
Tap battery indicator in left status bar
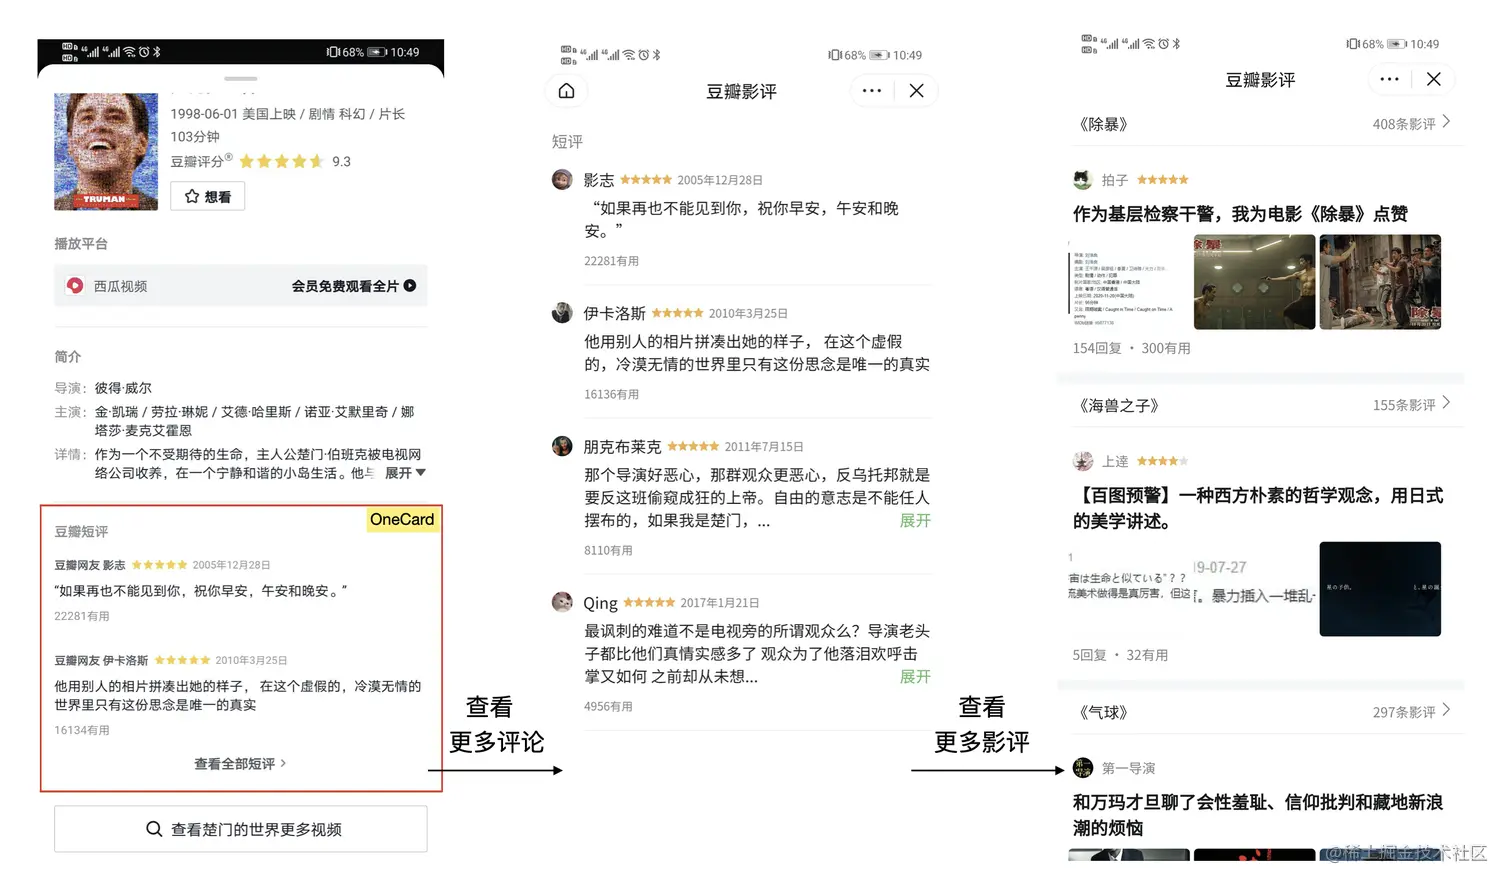pos(377,52)
